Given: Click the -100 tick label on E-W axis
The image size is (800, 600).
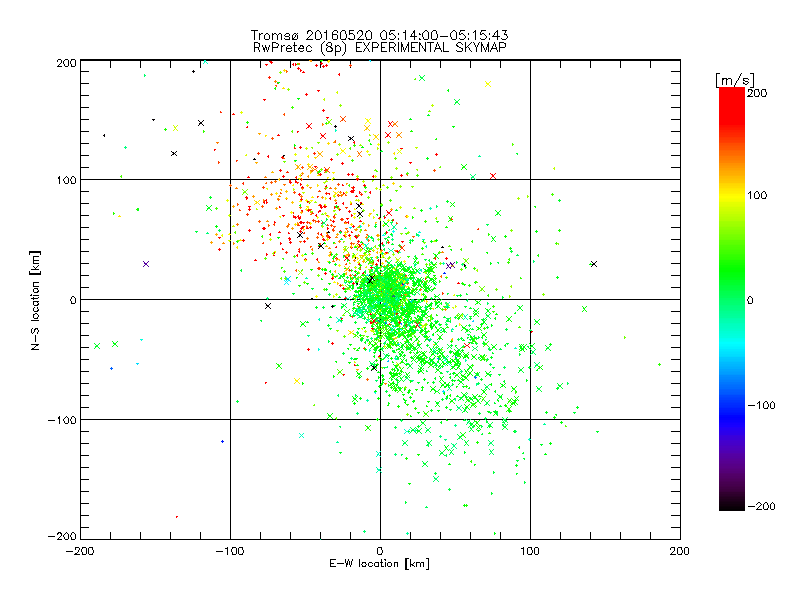Looking at the screenshot, I should tap(230, 551).
